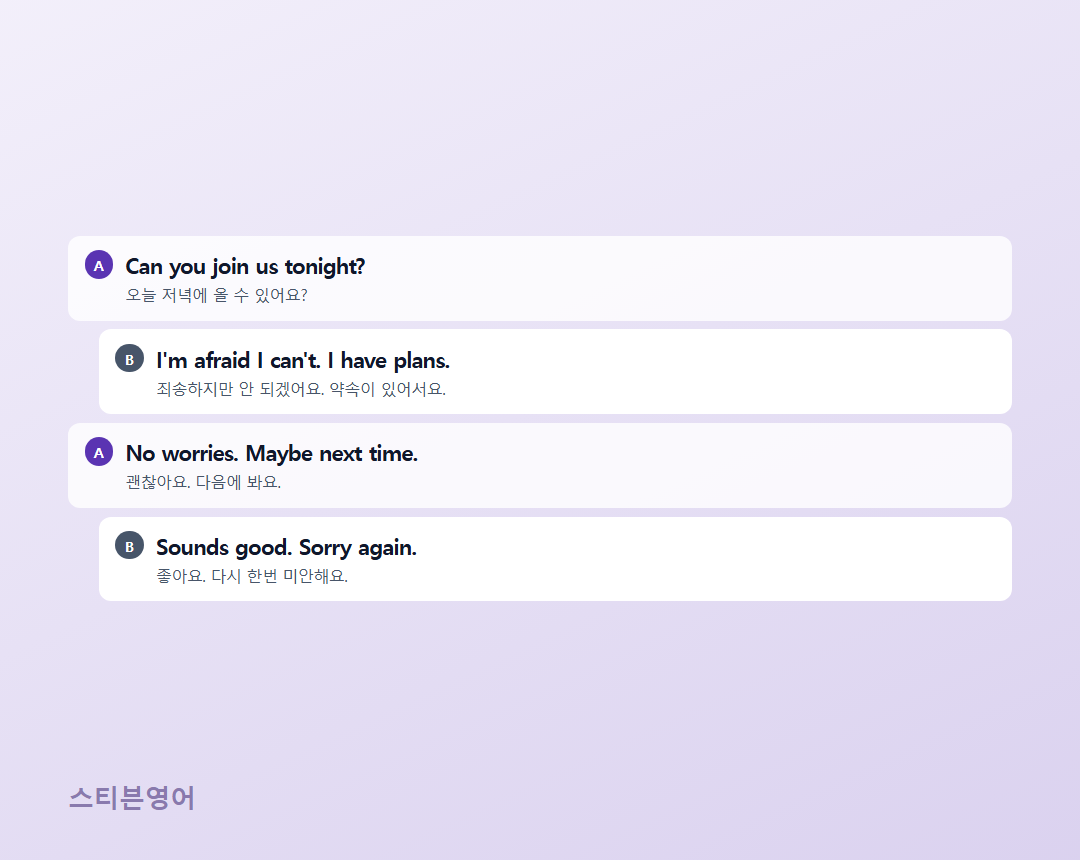The height and width of the screenshot is (860, 1080).
Task: Select the Korean phrase "약속이 있어서요."
Action: coord(388,389)
